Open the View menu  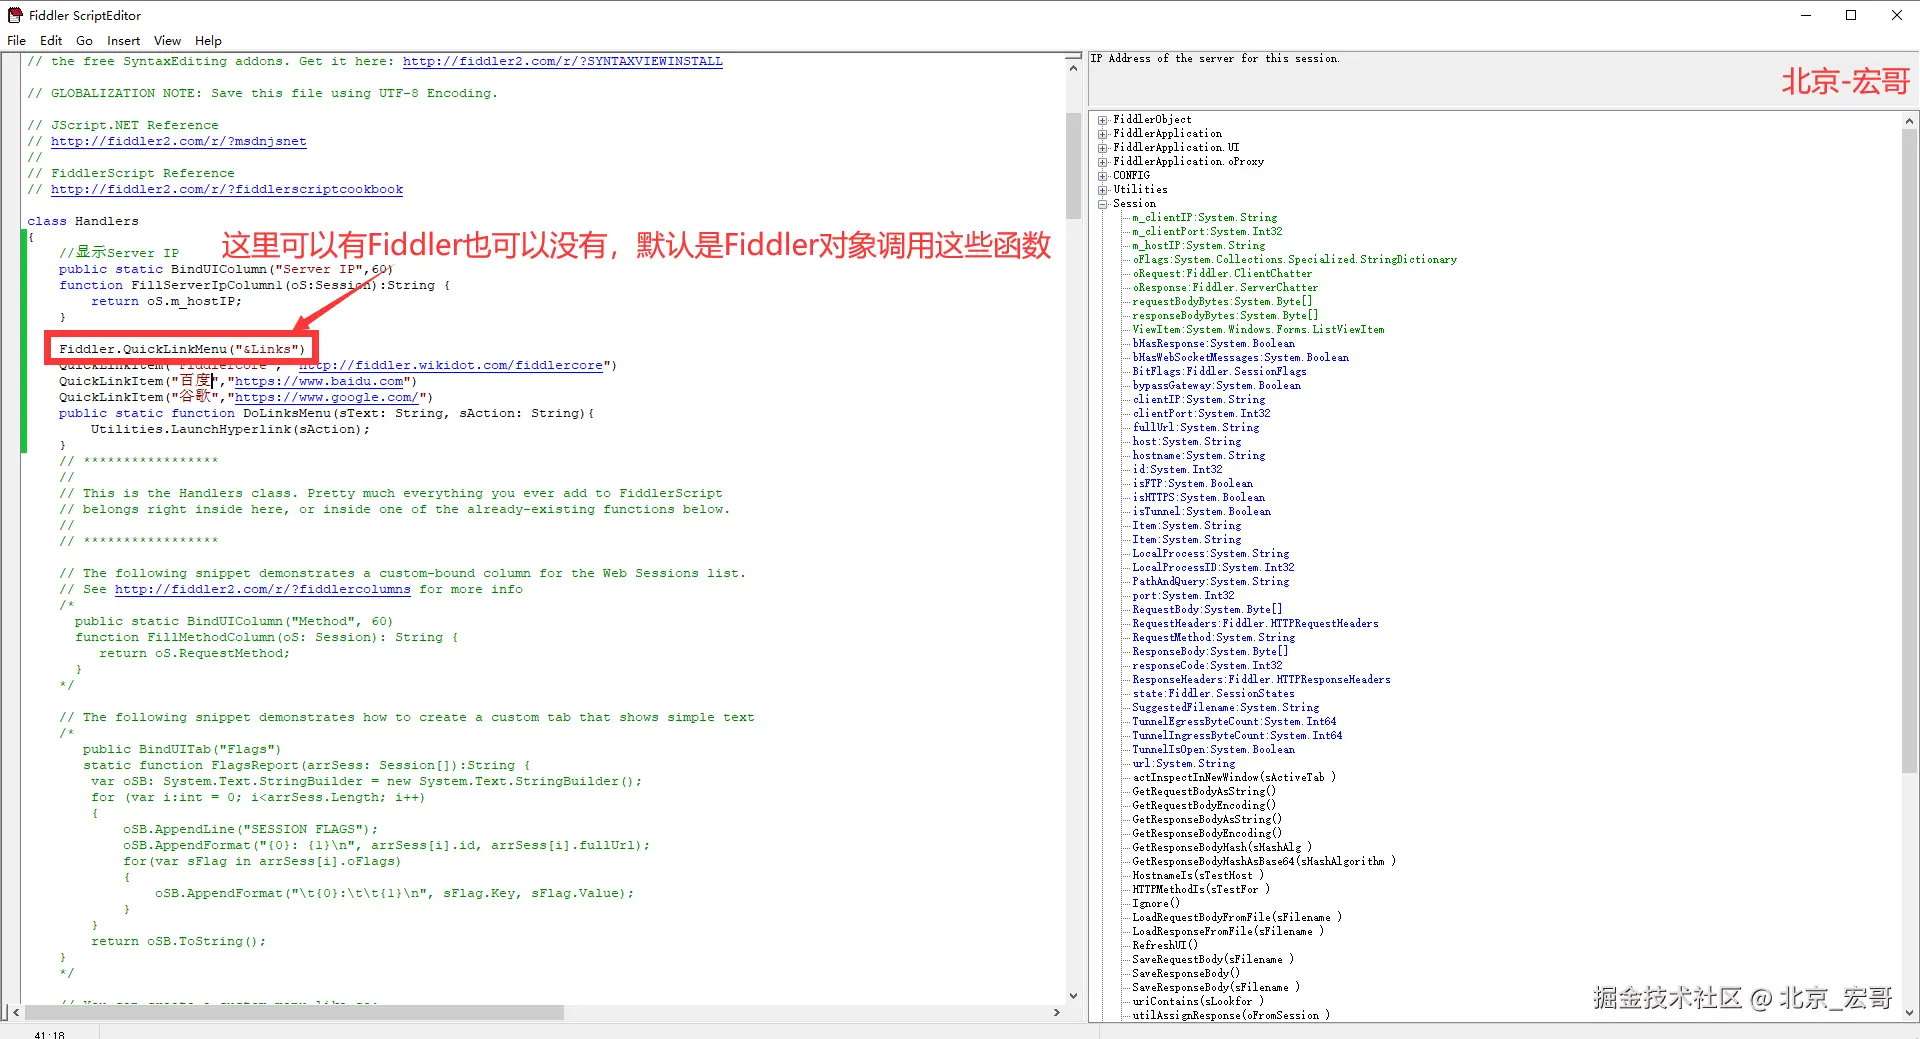[x=167, y=41]
